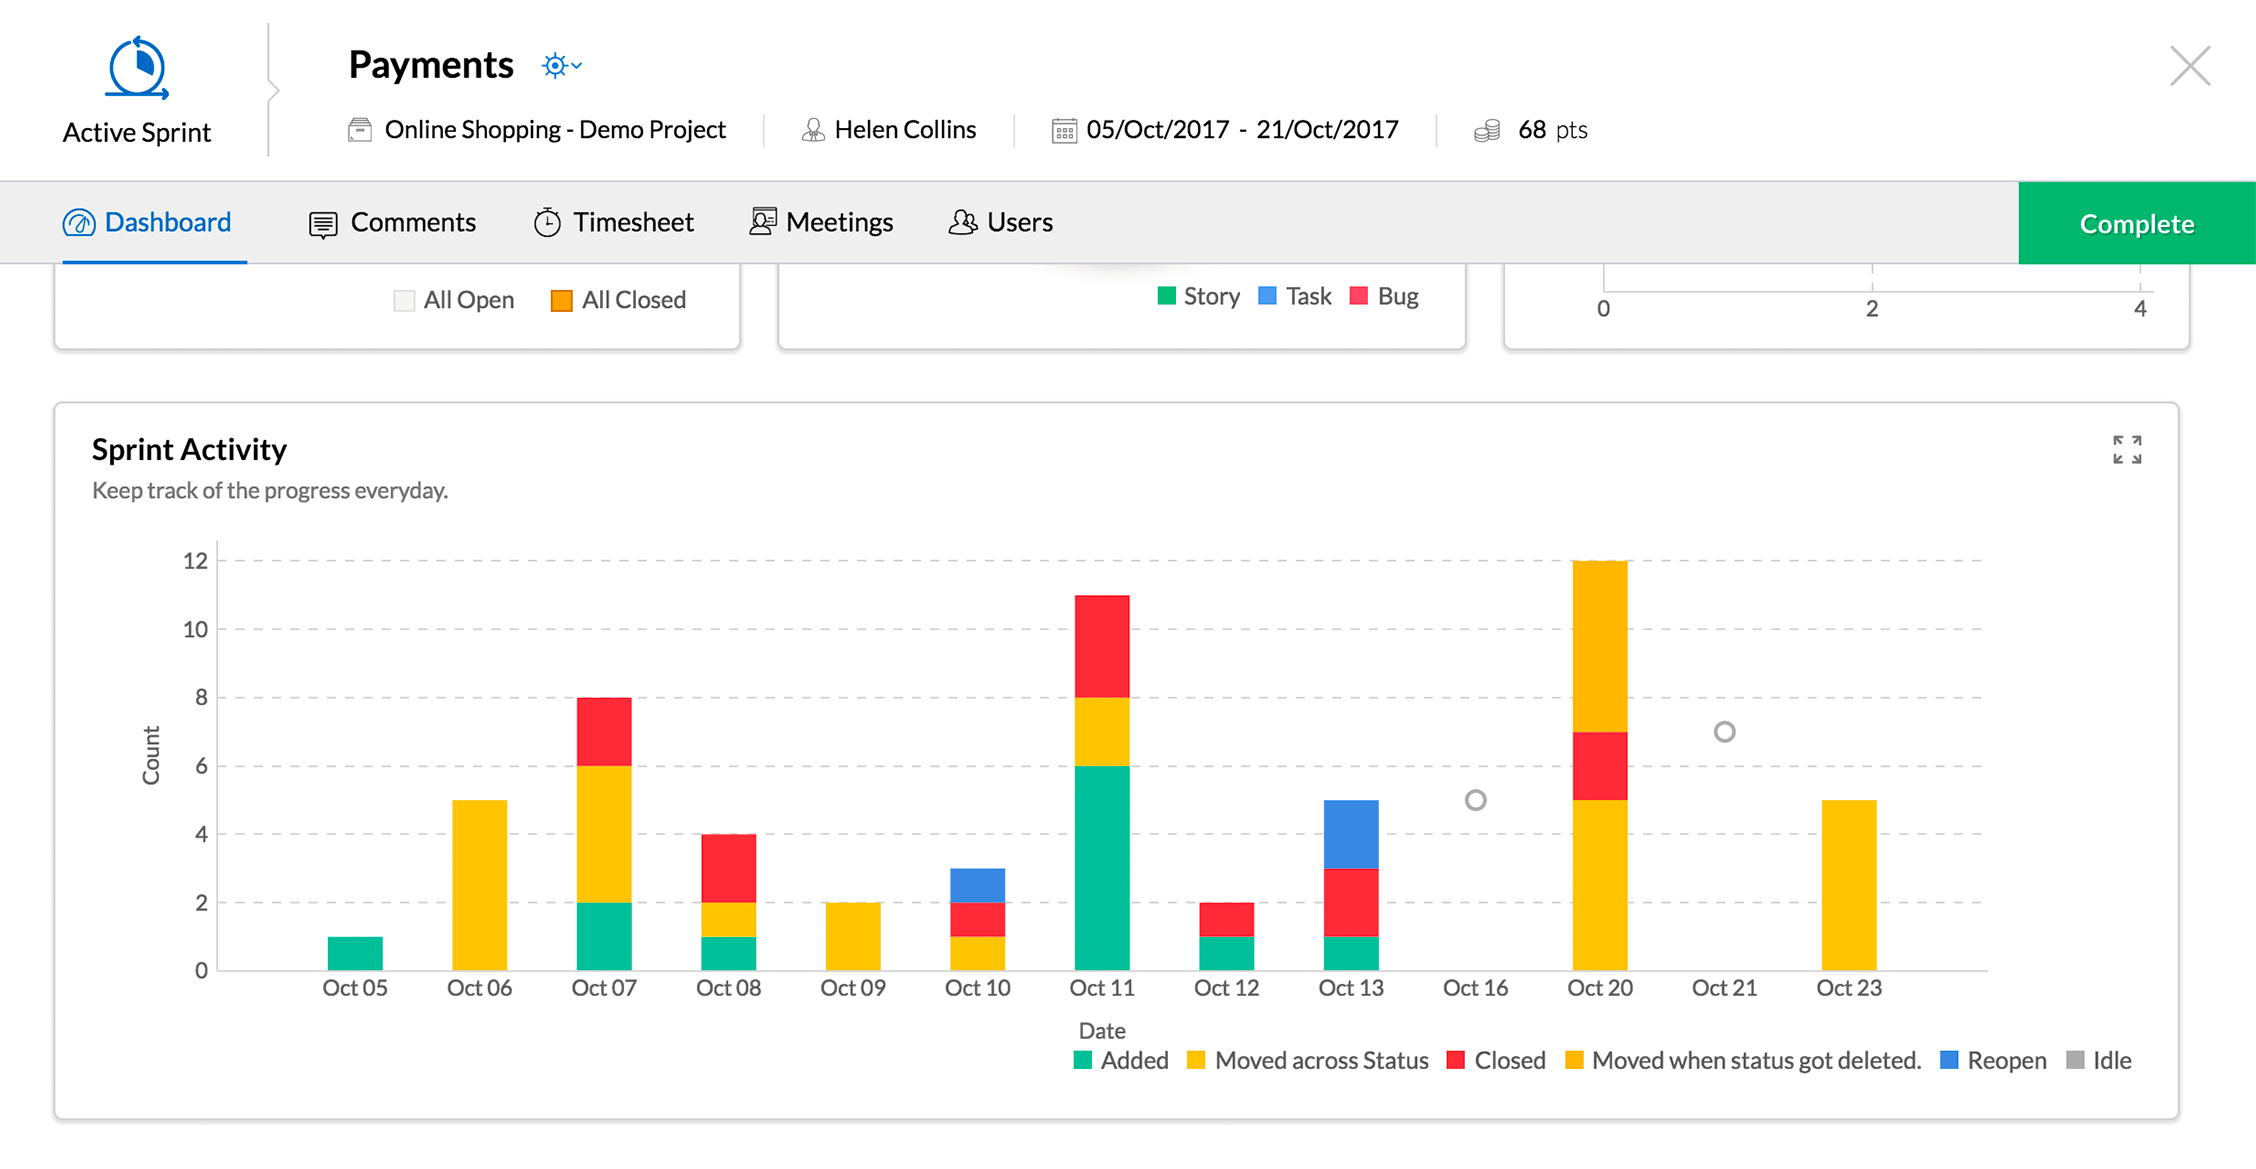Screen dimensions: 2256x1169
Task: Close the sprint panel with the X
Action: point(2190,67)
